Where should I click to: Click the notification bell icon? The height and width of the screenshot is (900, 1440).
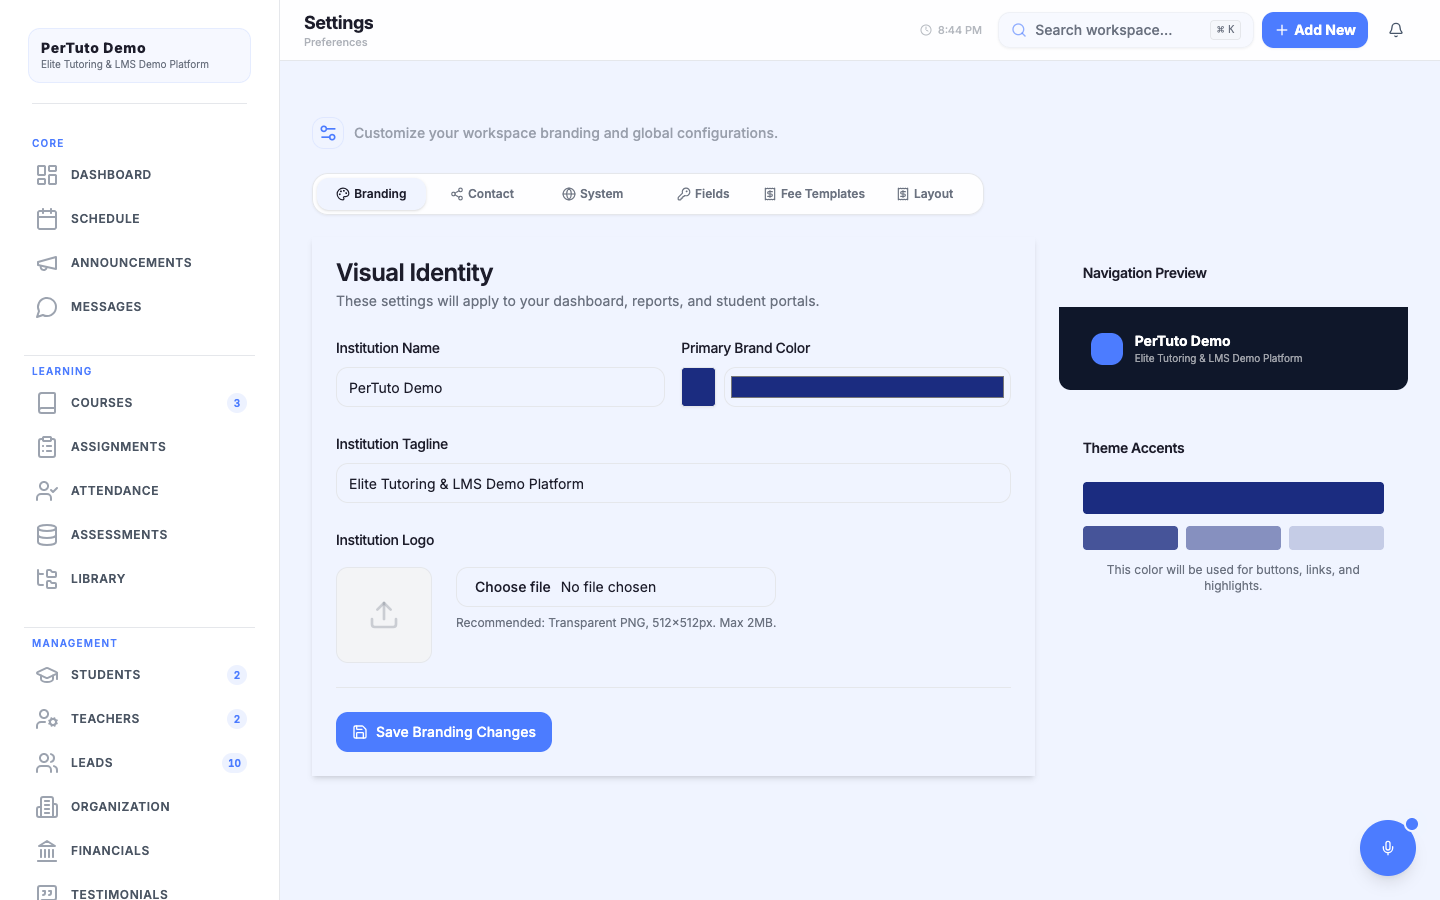[x=1396, y=30]
